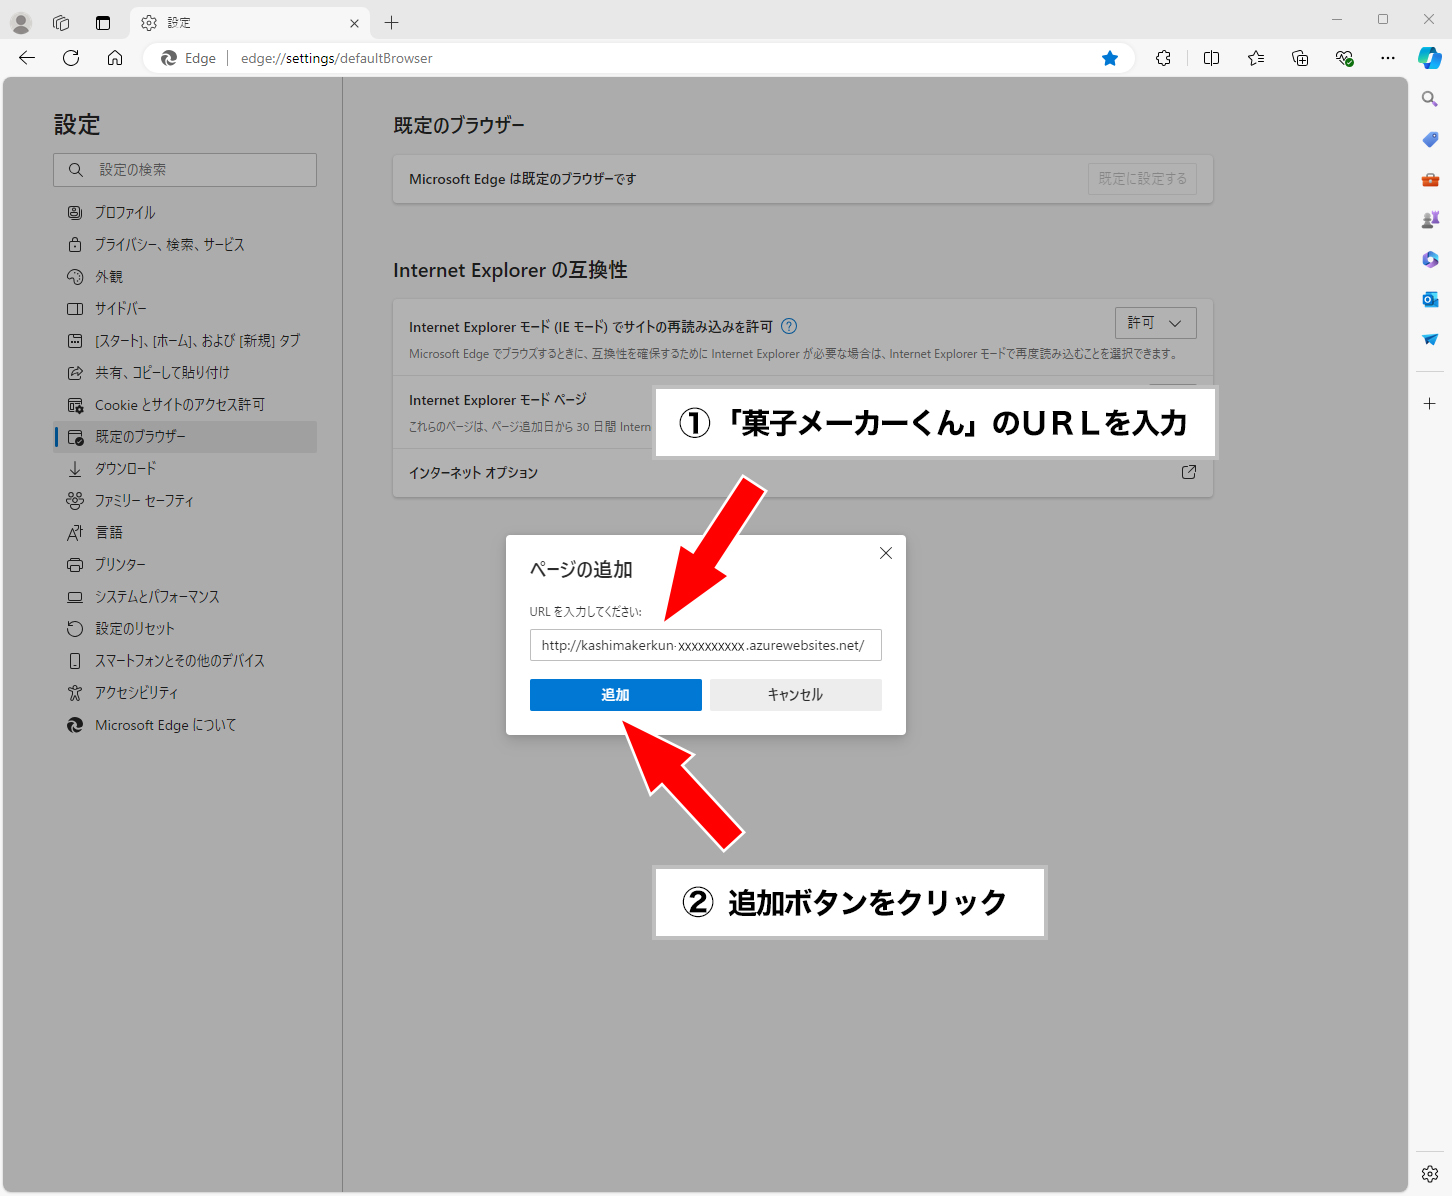This screenshot has width=1452, height=1196.
Task: Click Internet Explorer モード ページ label
Action: coord(498,399)
